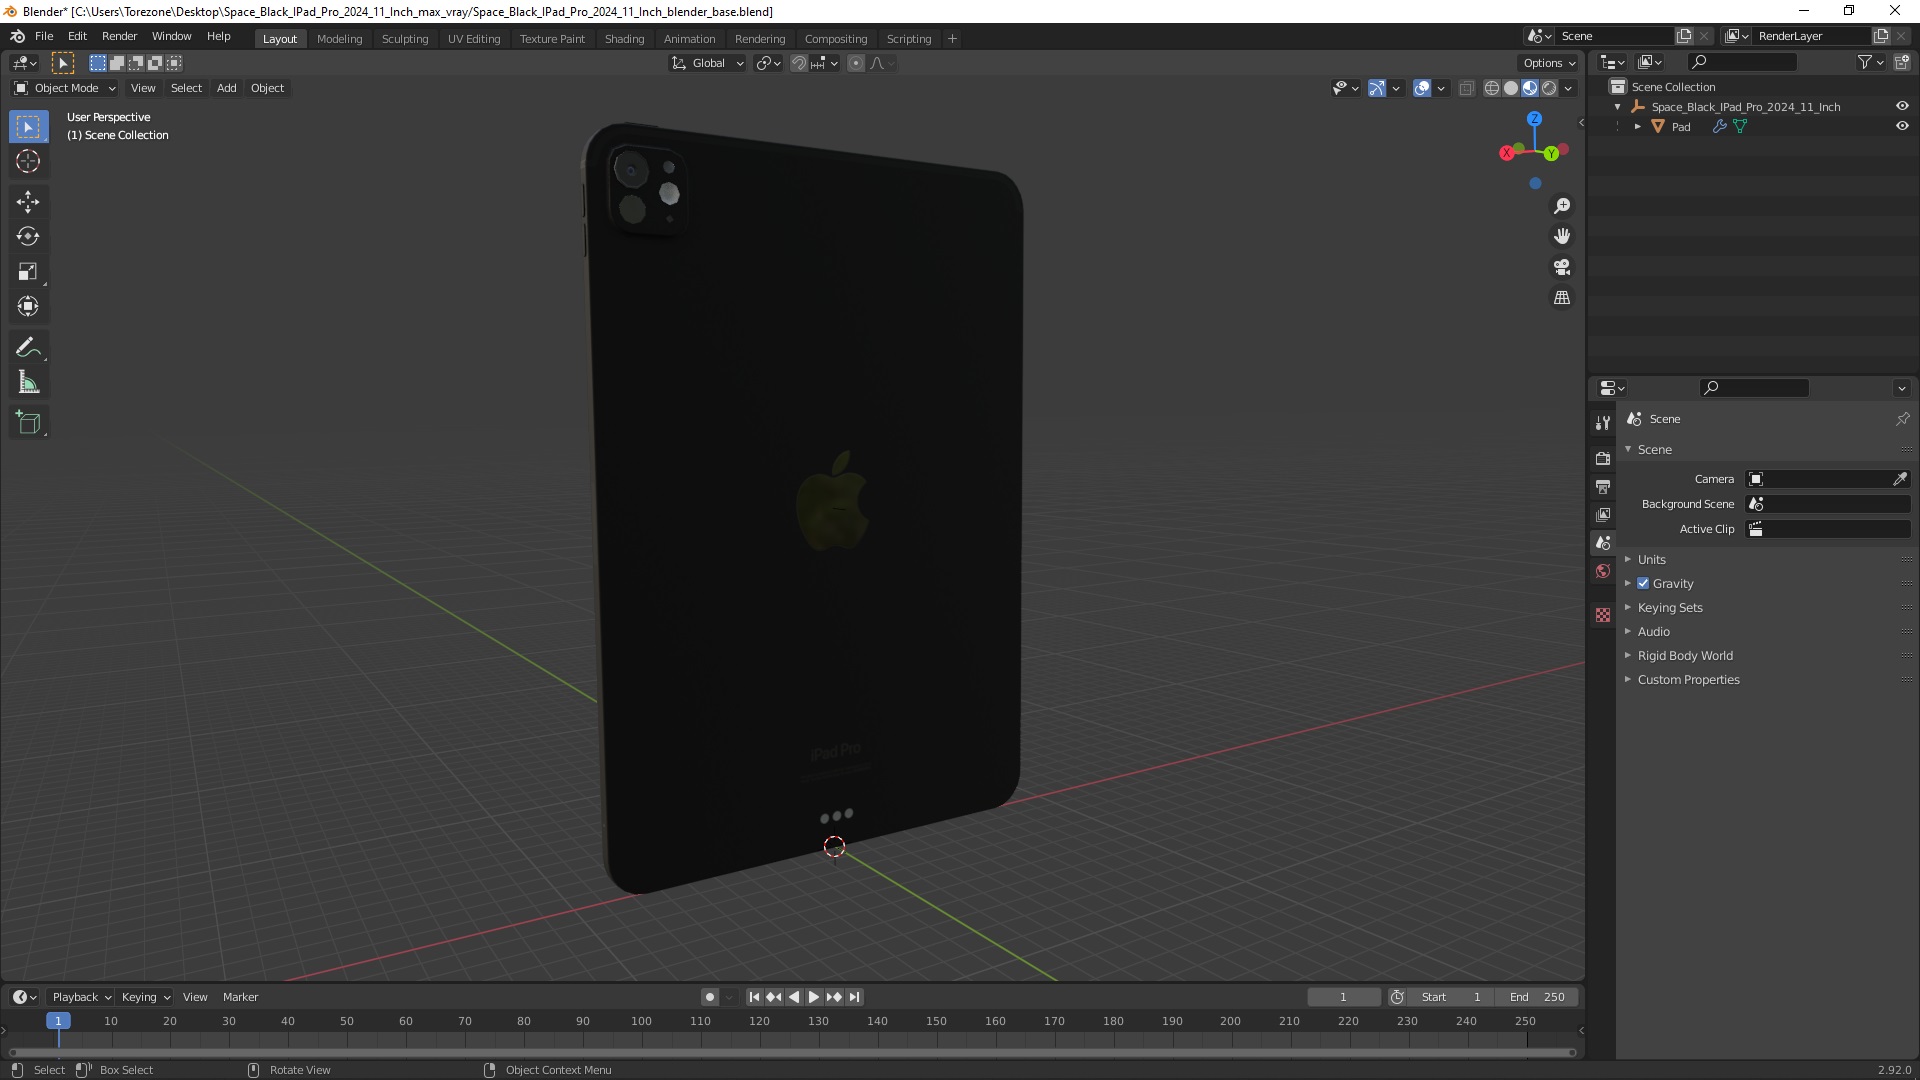The width and height of the screenshot is (1920, 1080).
Task: Play the animation forward
Action: point(813,997)
